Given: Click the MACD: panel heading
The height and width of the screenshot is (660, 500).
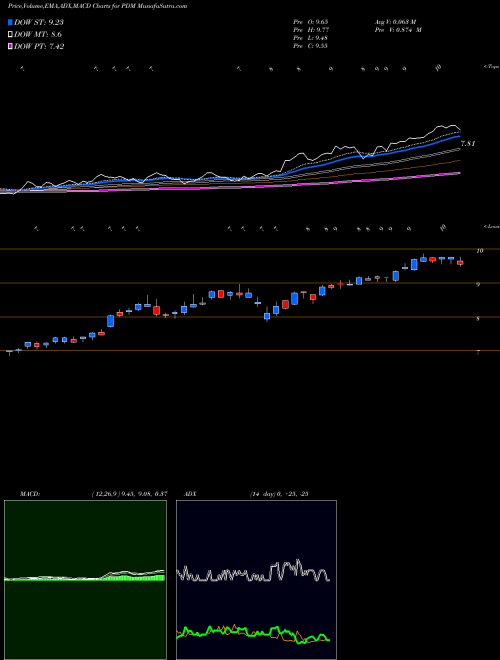Looking at the screenshot, I should (x=29, y=494).
